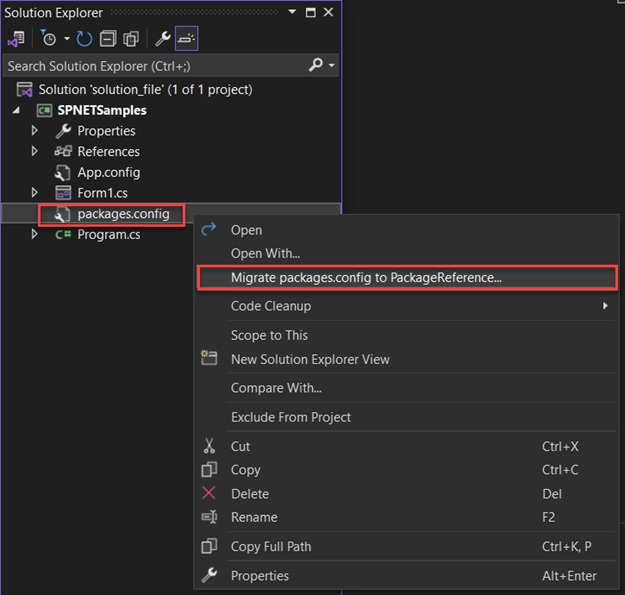Click the search magnifier icon
This screenshot has height=595, width=625.
tap(316, 65)
